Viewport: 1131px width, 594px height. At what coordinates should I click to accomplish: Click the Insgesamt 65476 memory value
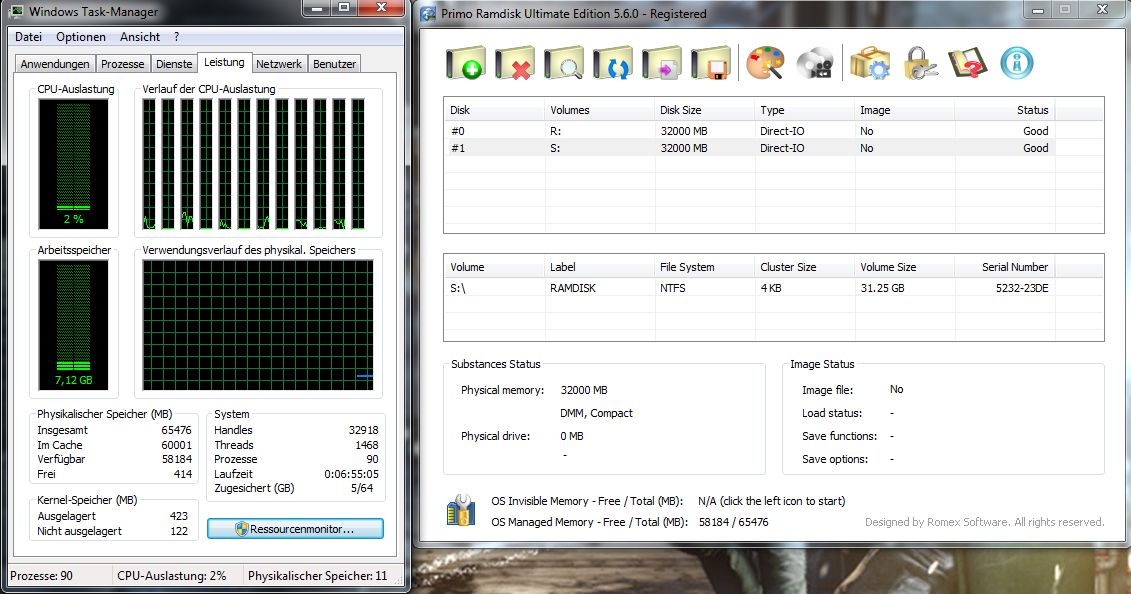click(x=176, y=430)
